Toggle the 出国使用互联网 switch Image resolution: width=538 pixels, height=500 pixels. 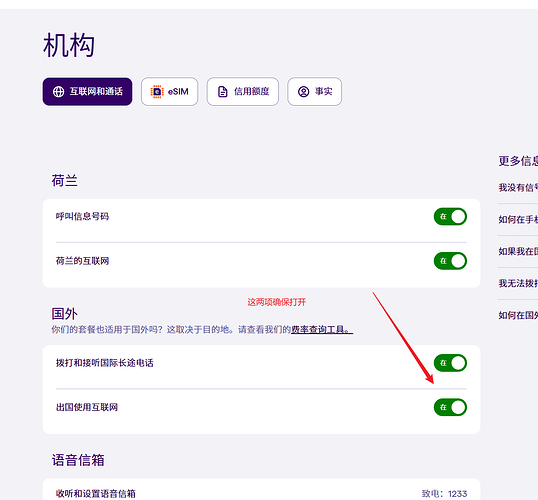[x=450, y=407]
